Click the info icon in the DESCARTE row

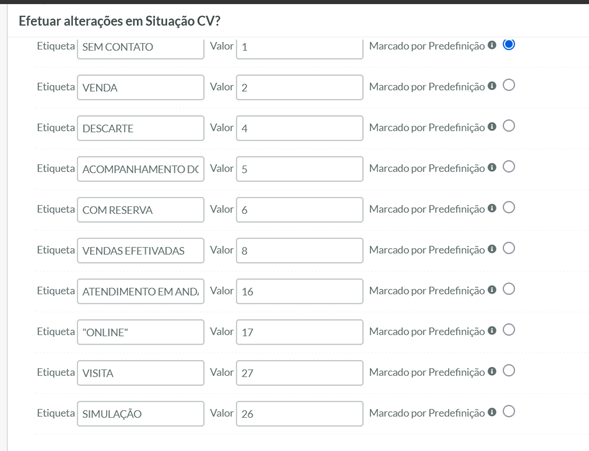point(492,127)
